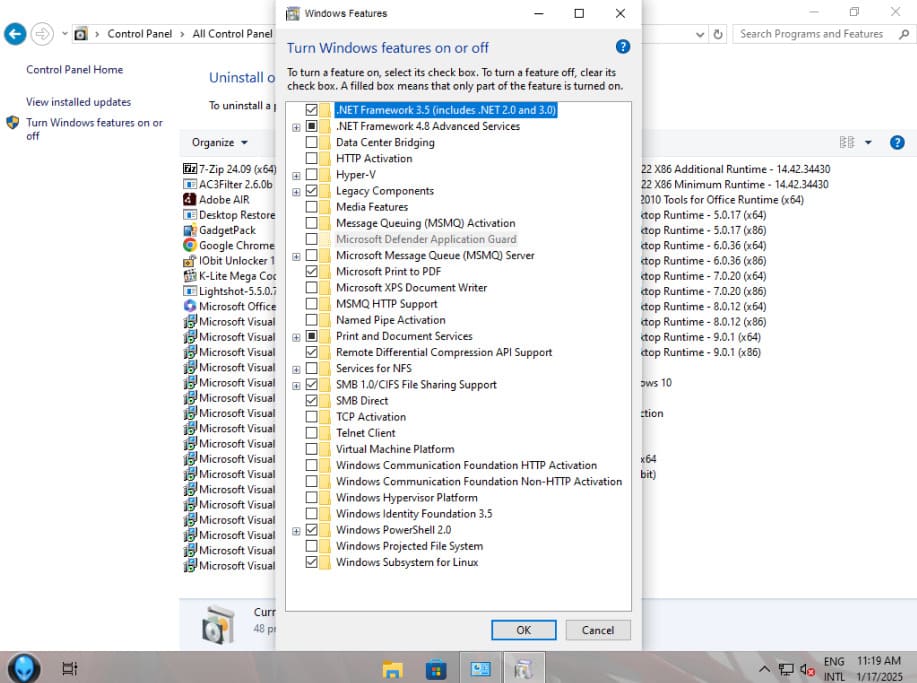Image resolution: width=917 pixels, height=683 pixels.
Task: Uncheck Microsoft Print to PDF
Action: point(312,271)
